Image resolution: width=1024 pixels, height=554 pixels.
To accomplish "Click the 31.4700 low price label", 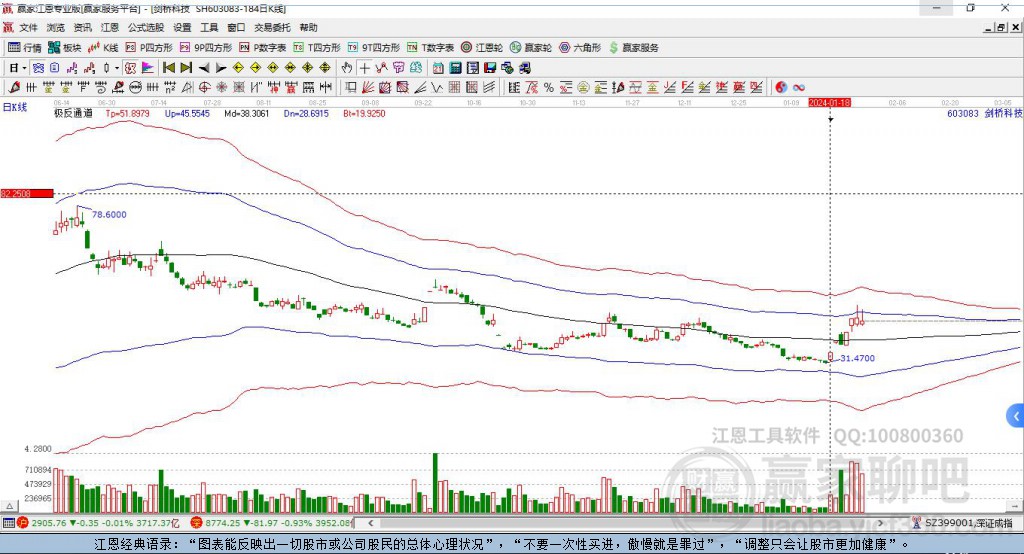I will [x=857, y=358].
